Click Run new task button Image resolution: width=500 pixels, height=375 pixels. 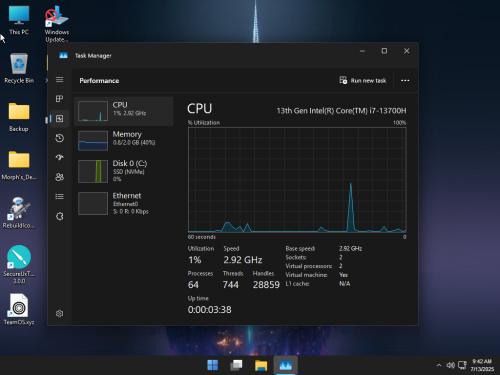(363, 80)
